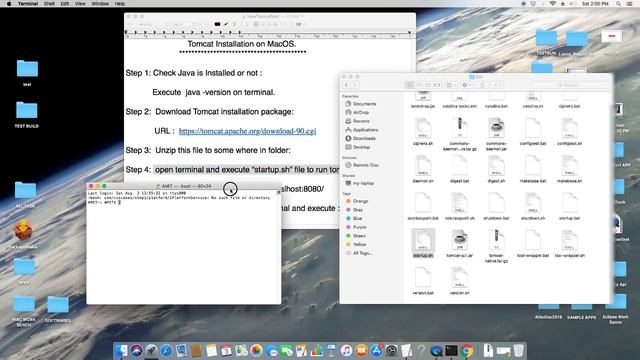Screen dimensions: 640x360
Task: Select tool-wrapper.sh file in Finder
Action: pyautogui.click(x=569, y=244)
